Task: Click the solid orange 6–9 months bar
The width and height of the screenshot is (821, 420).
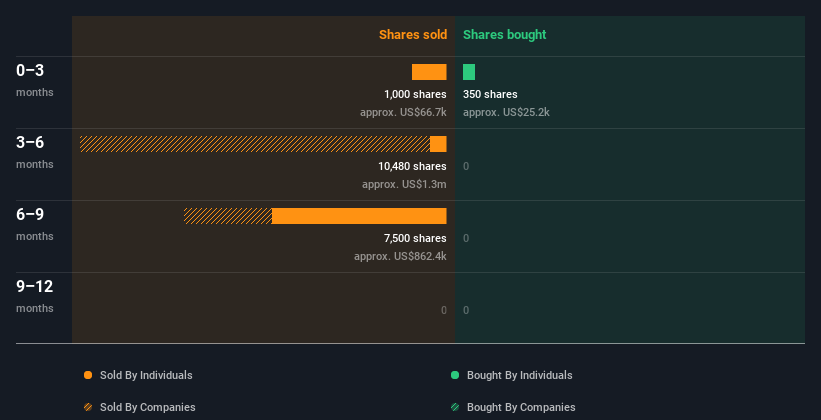Action: click(x=359, y=216)
